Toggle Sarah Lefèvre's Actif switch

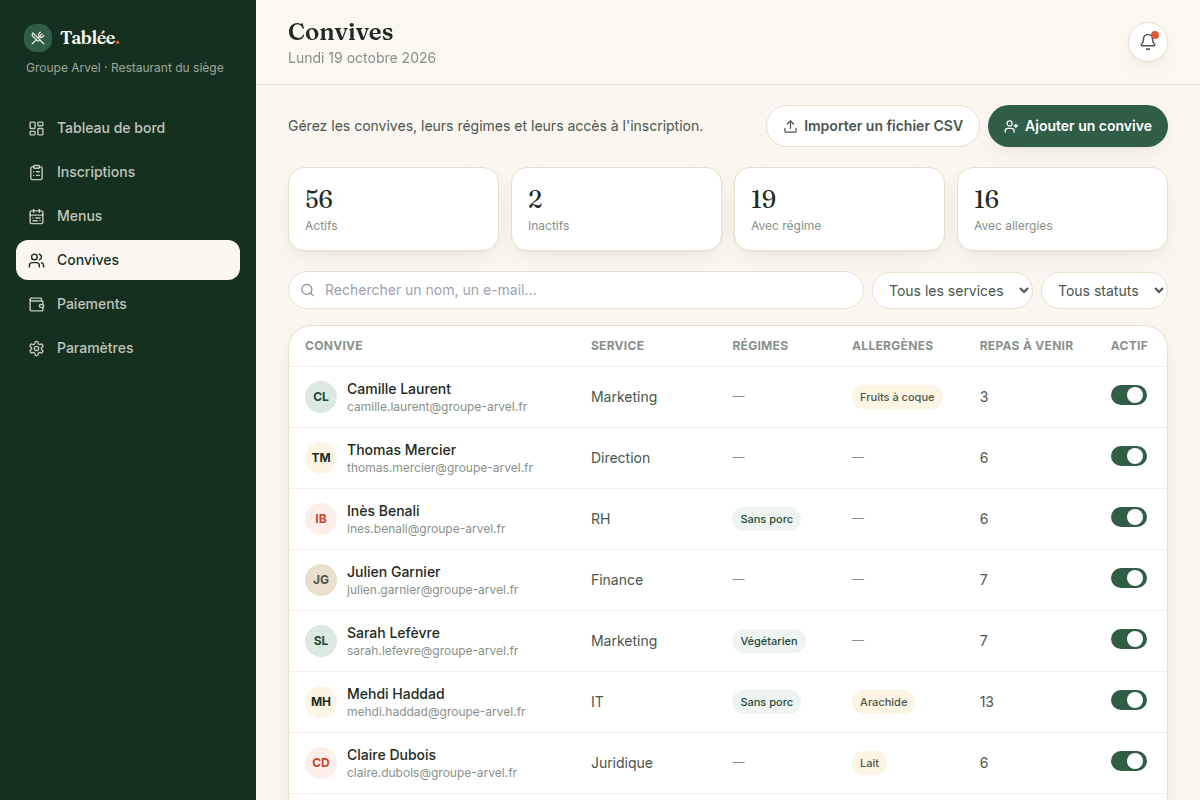point(1129,639)
